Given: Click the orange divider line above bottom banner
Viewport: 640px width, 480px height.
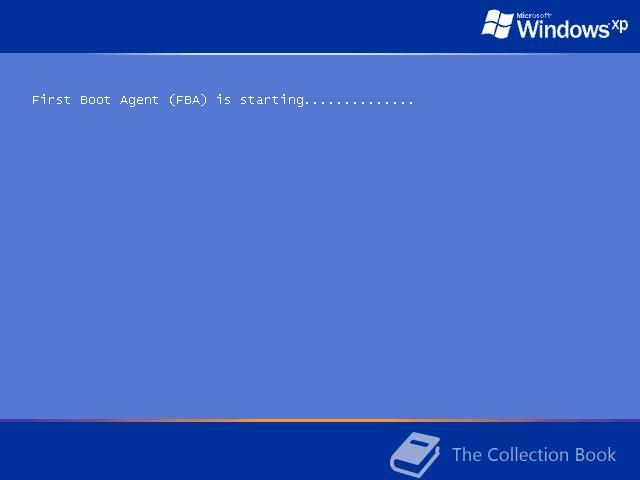Looking at the screenshot, I should [x=320, y=420].
